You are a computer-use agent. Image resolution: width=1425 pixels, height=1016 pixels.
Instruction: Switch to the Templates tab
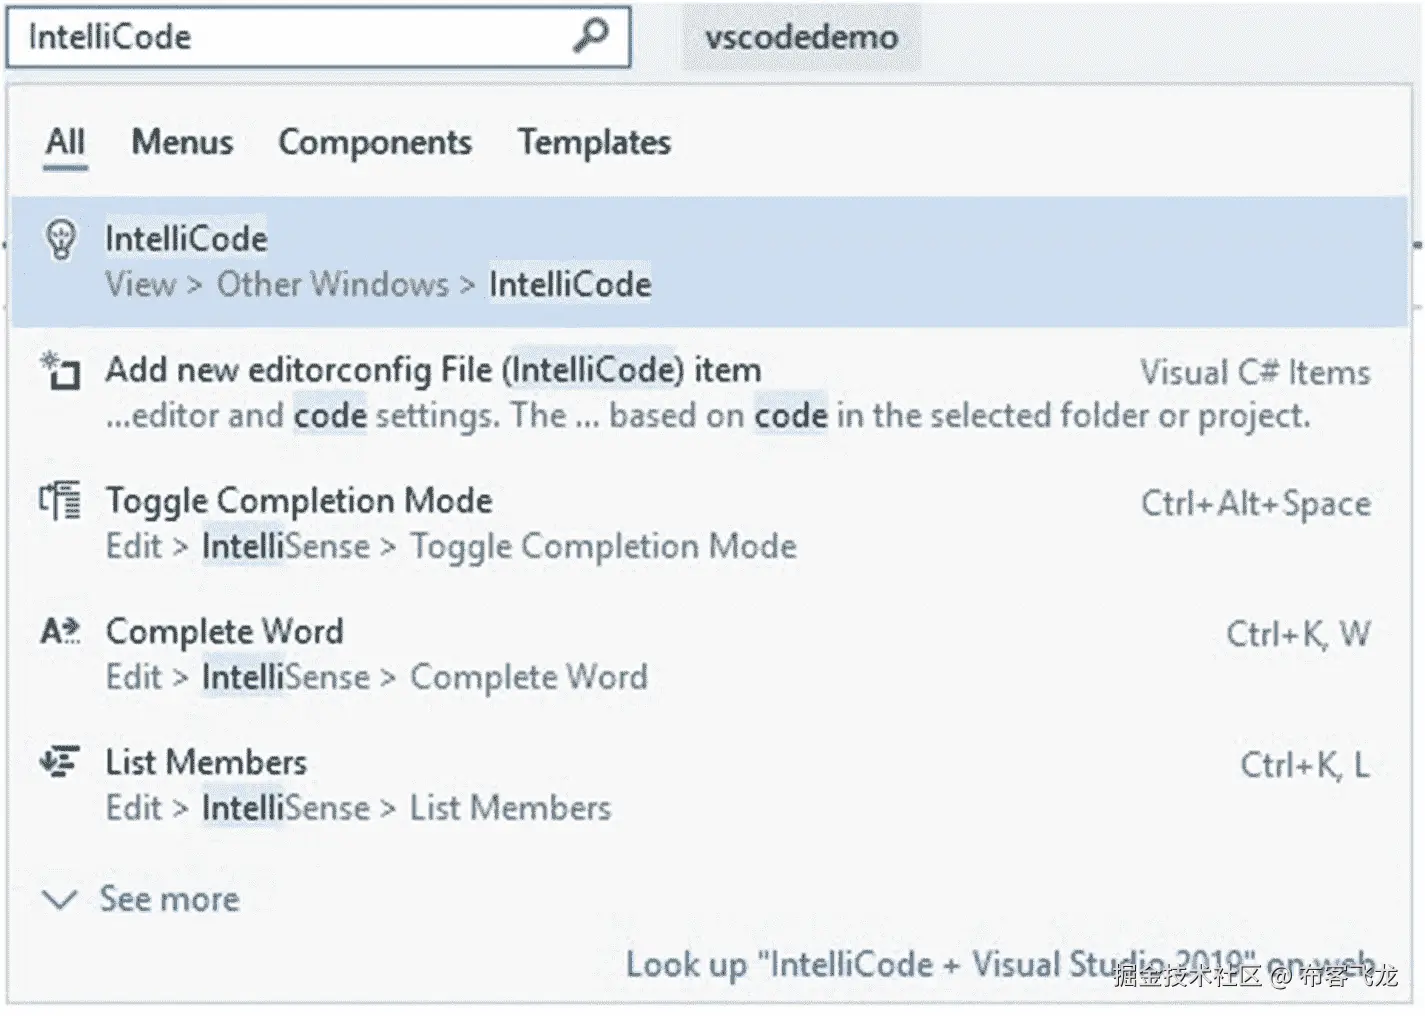(x=594, y=142)
